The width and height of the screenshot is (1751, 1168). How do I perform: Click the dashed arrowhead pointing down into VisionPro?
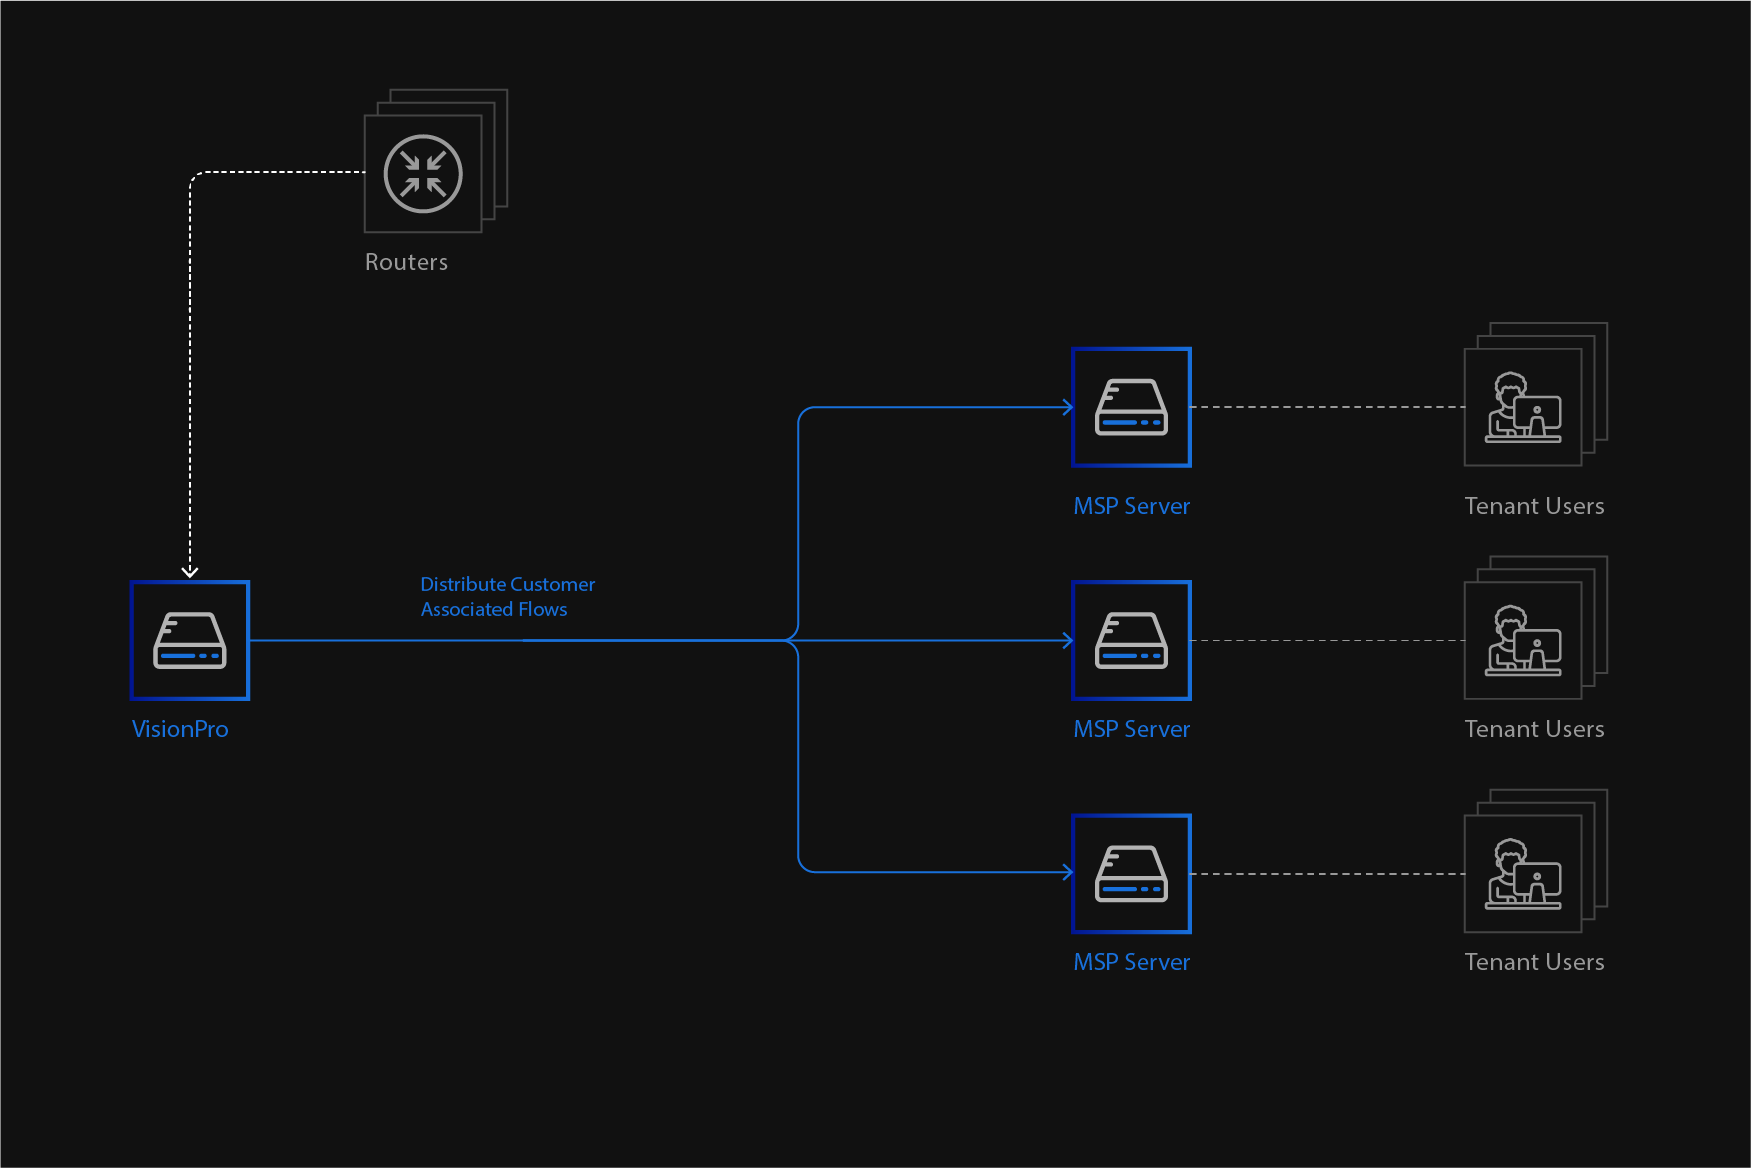pos(190,572)
